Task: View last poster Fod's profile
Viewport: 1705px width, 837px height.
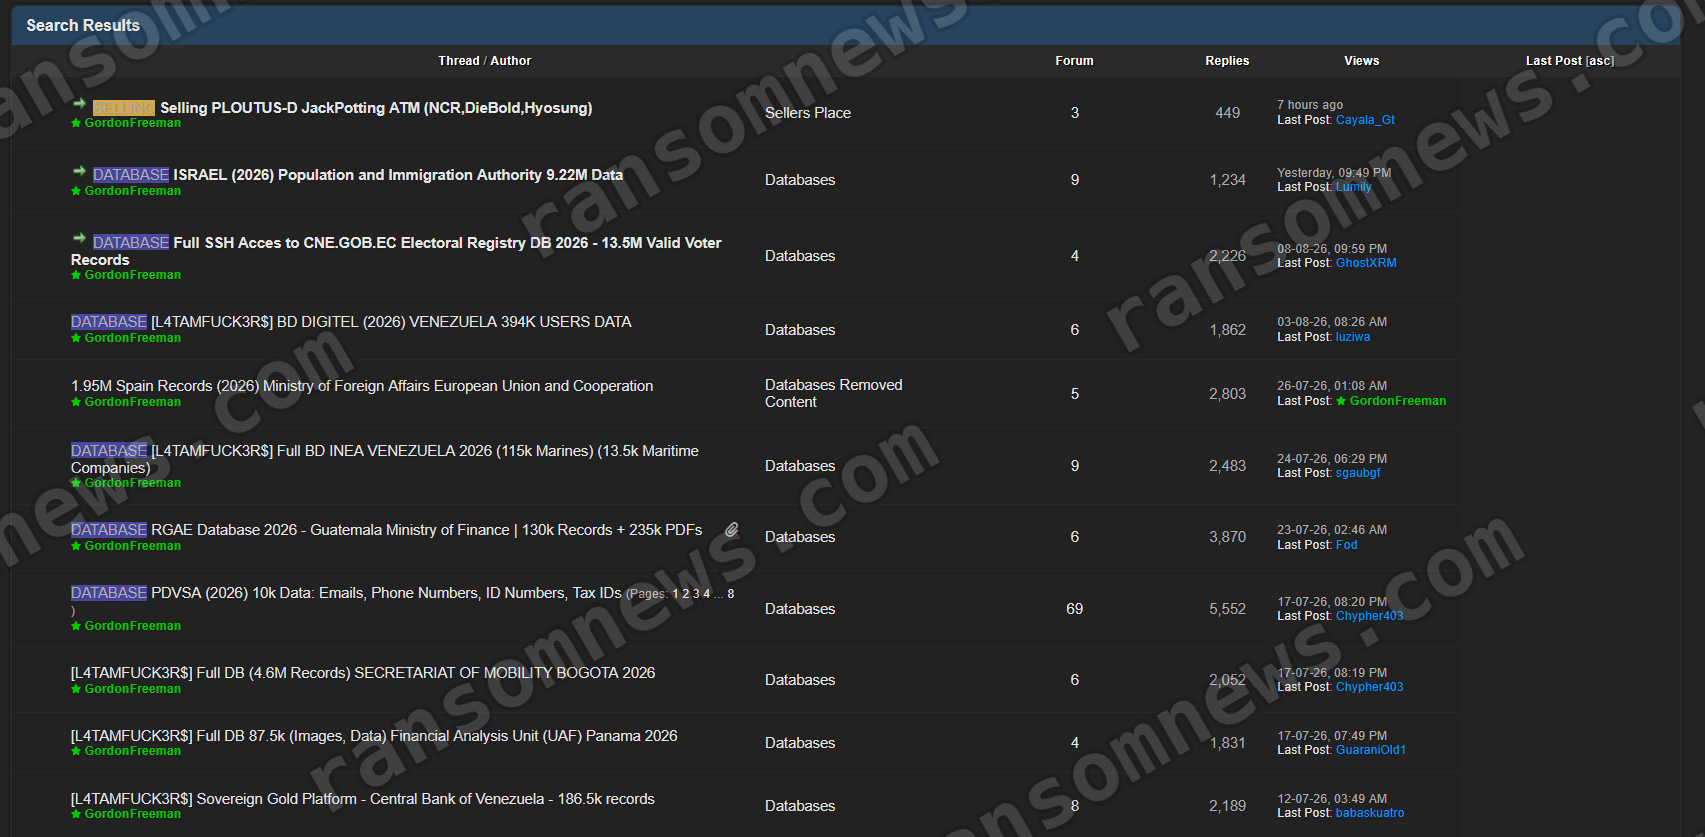Action: click(x=1347, y=545)
